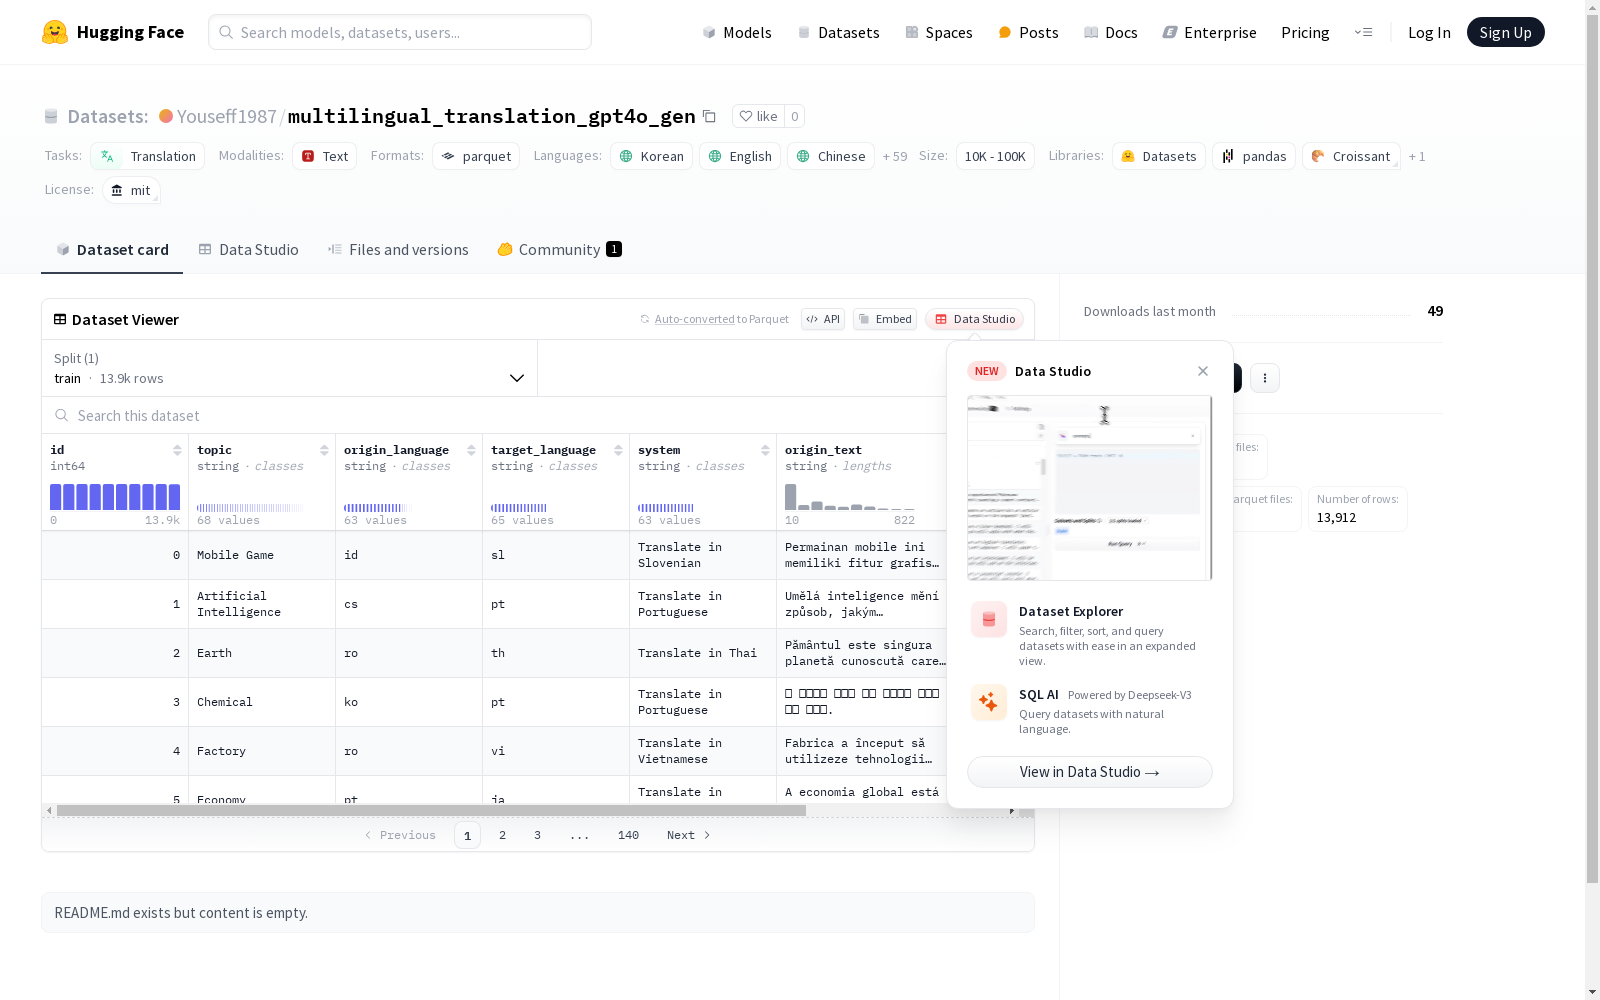Select the mit license tag

coord(131,190)
